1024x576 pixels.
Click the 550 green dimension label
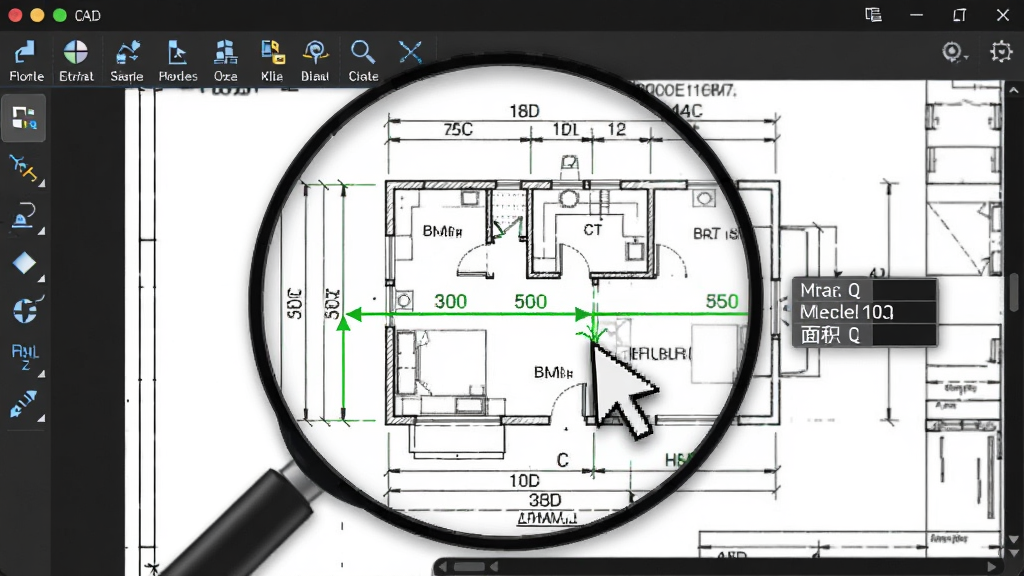pos(722,302)
